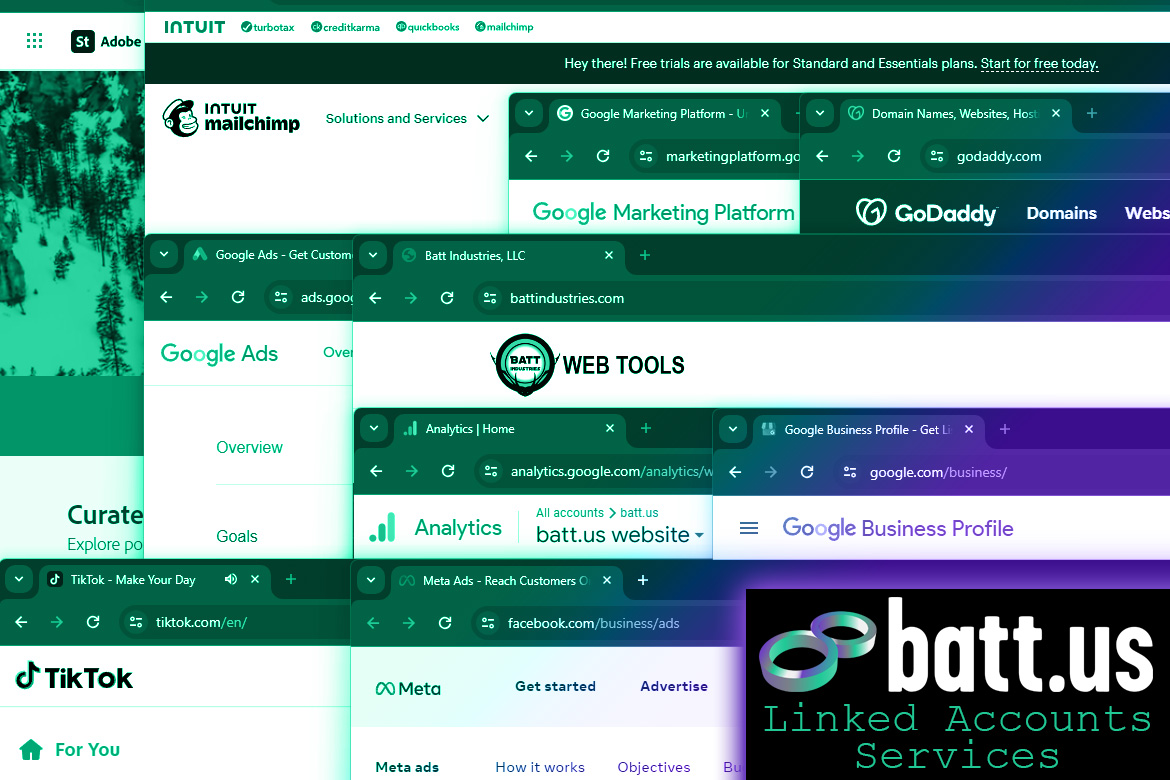Reload the Analytics page
The width and height of the screenshot is (1170, 780).
[x=448, y=471]
